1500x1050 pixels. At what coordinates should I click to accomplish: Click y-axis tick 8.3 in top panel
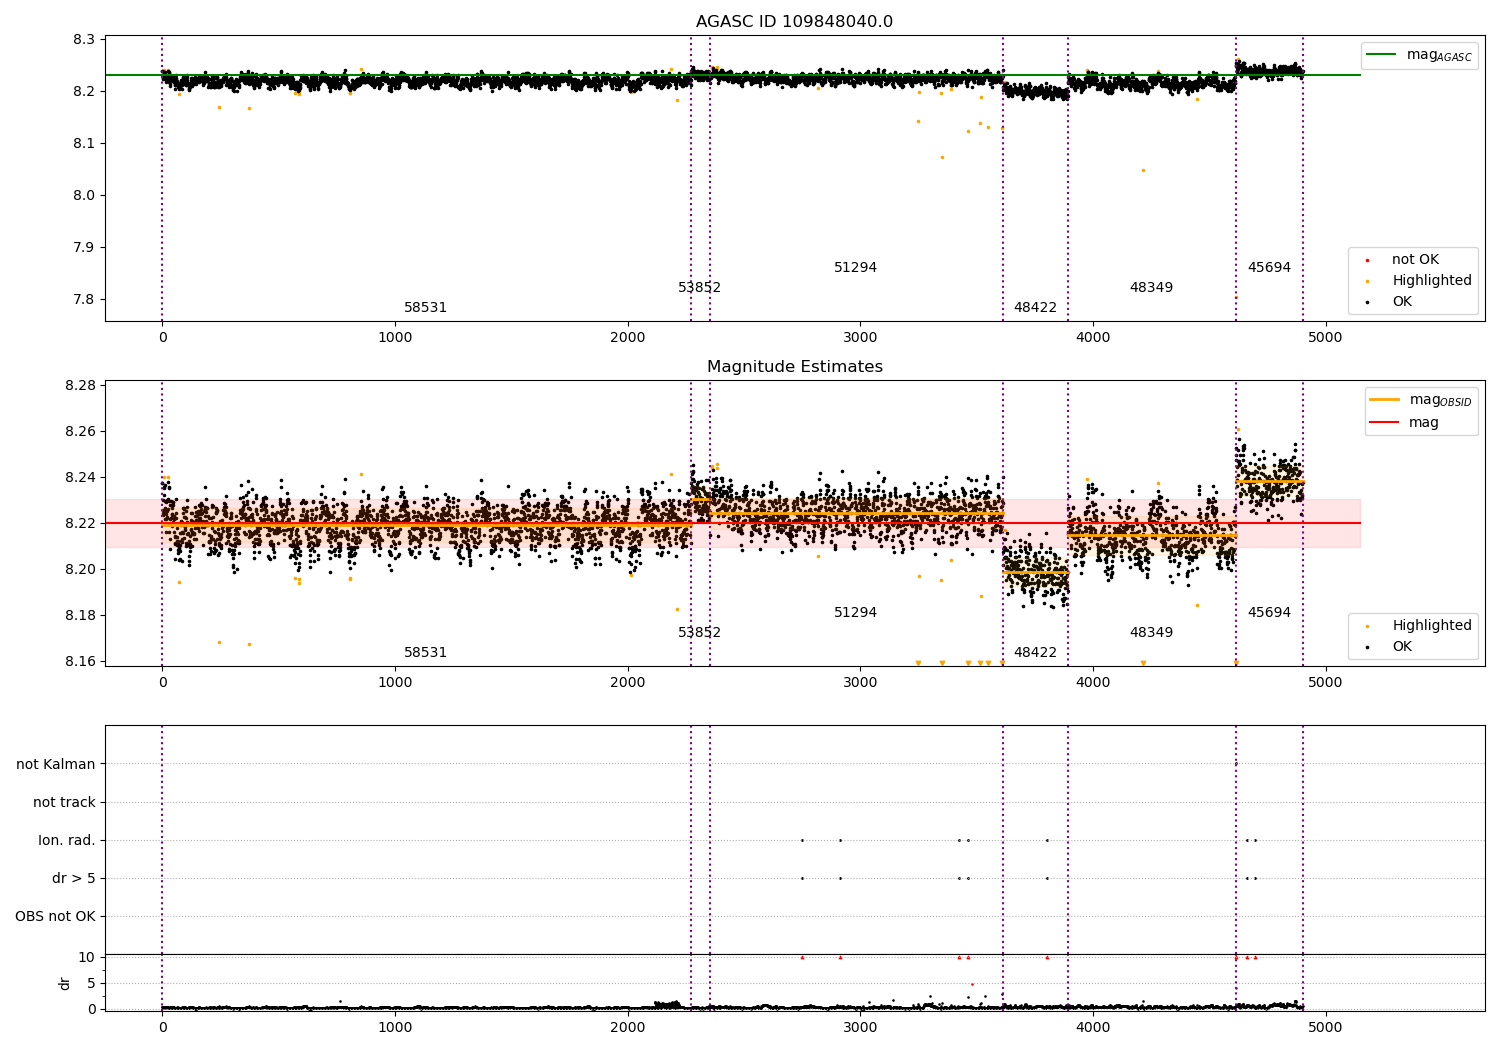[x=84, y=40]
